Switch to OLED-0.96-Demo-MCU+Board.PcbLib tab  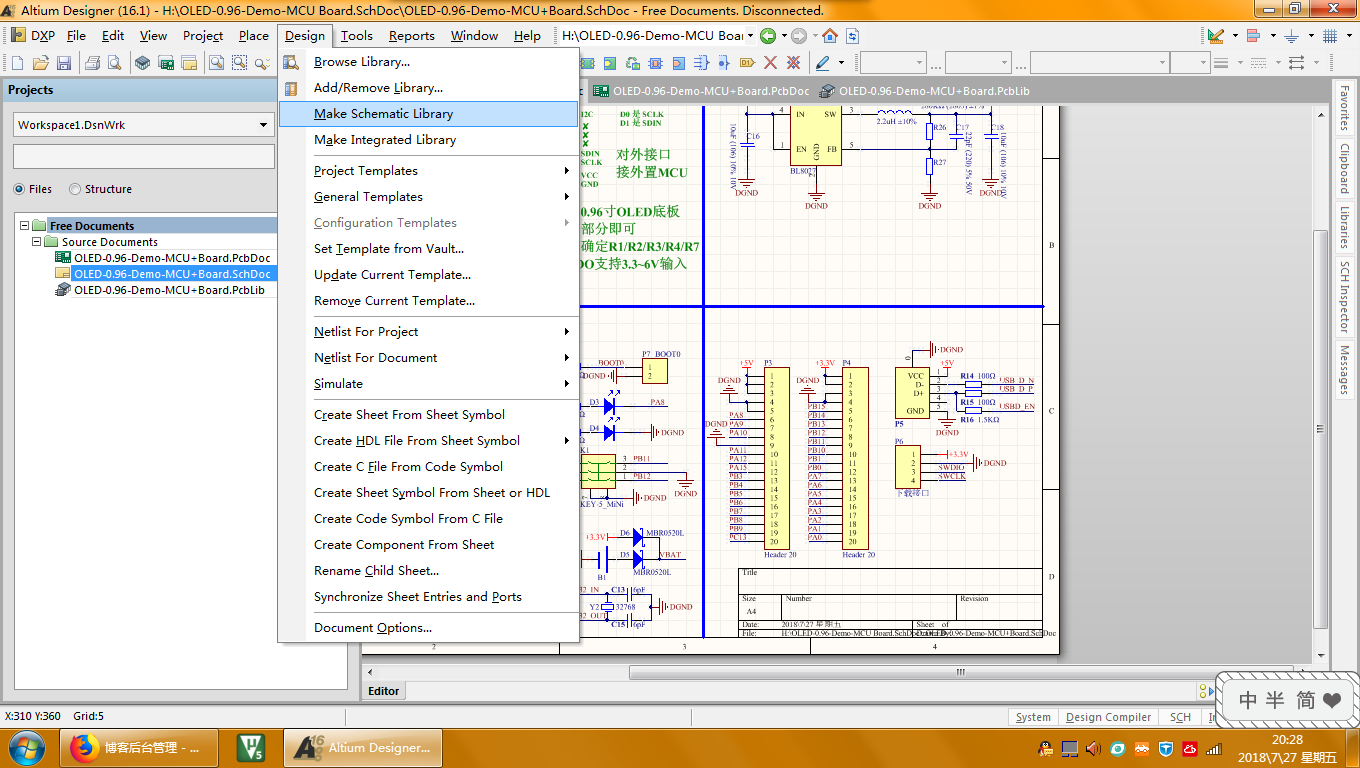(x=925, y=91)
